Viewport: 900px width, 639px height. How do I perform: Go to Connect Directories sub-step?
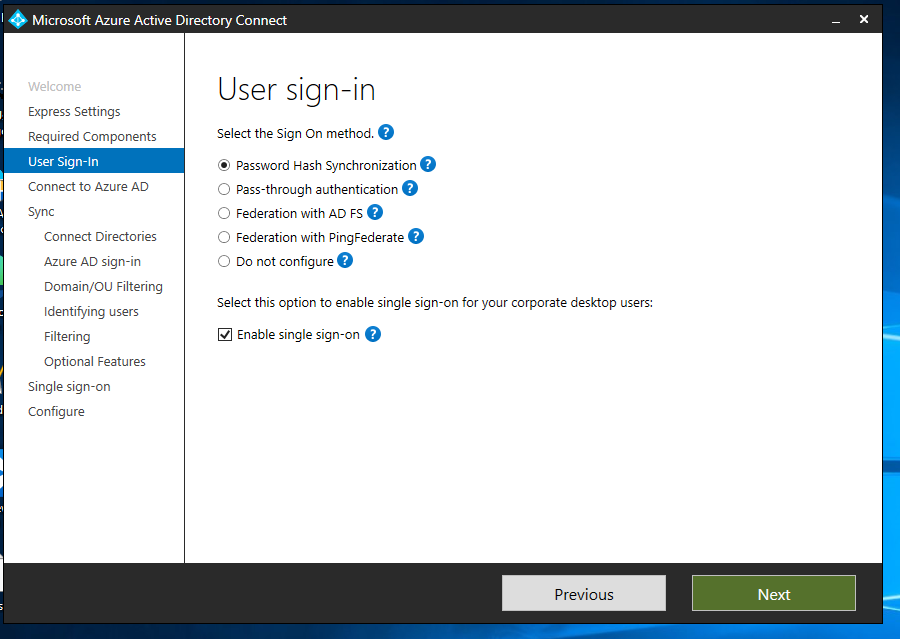tap(100, 237)
